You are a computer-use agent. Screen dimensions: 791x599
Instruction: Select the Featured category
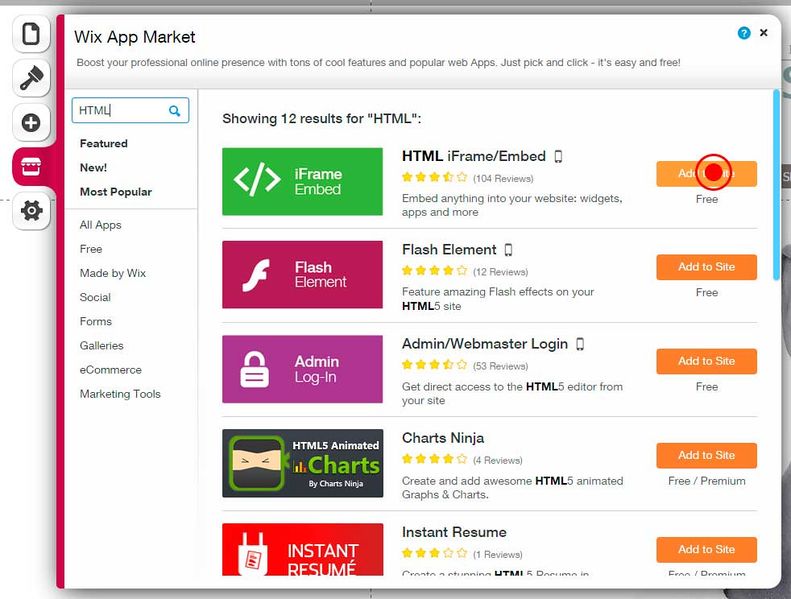pyautogui.click(x=104, y=144)
